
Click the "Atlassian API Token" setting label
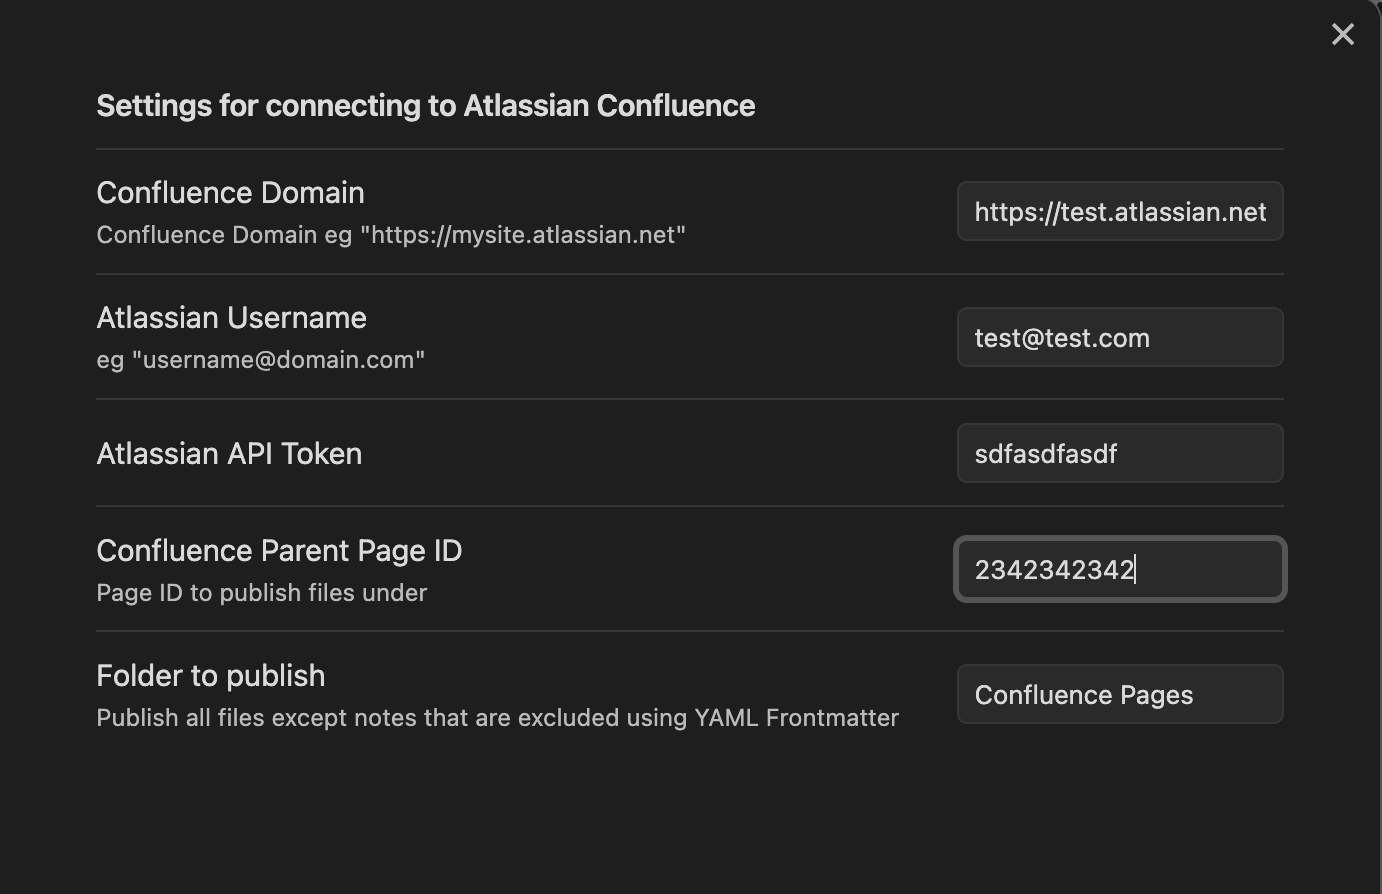pyautogui.click(x=229, y=454)
